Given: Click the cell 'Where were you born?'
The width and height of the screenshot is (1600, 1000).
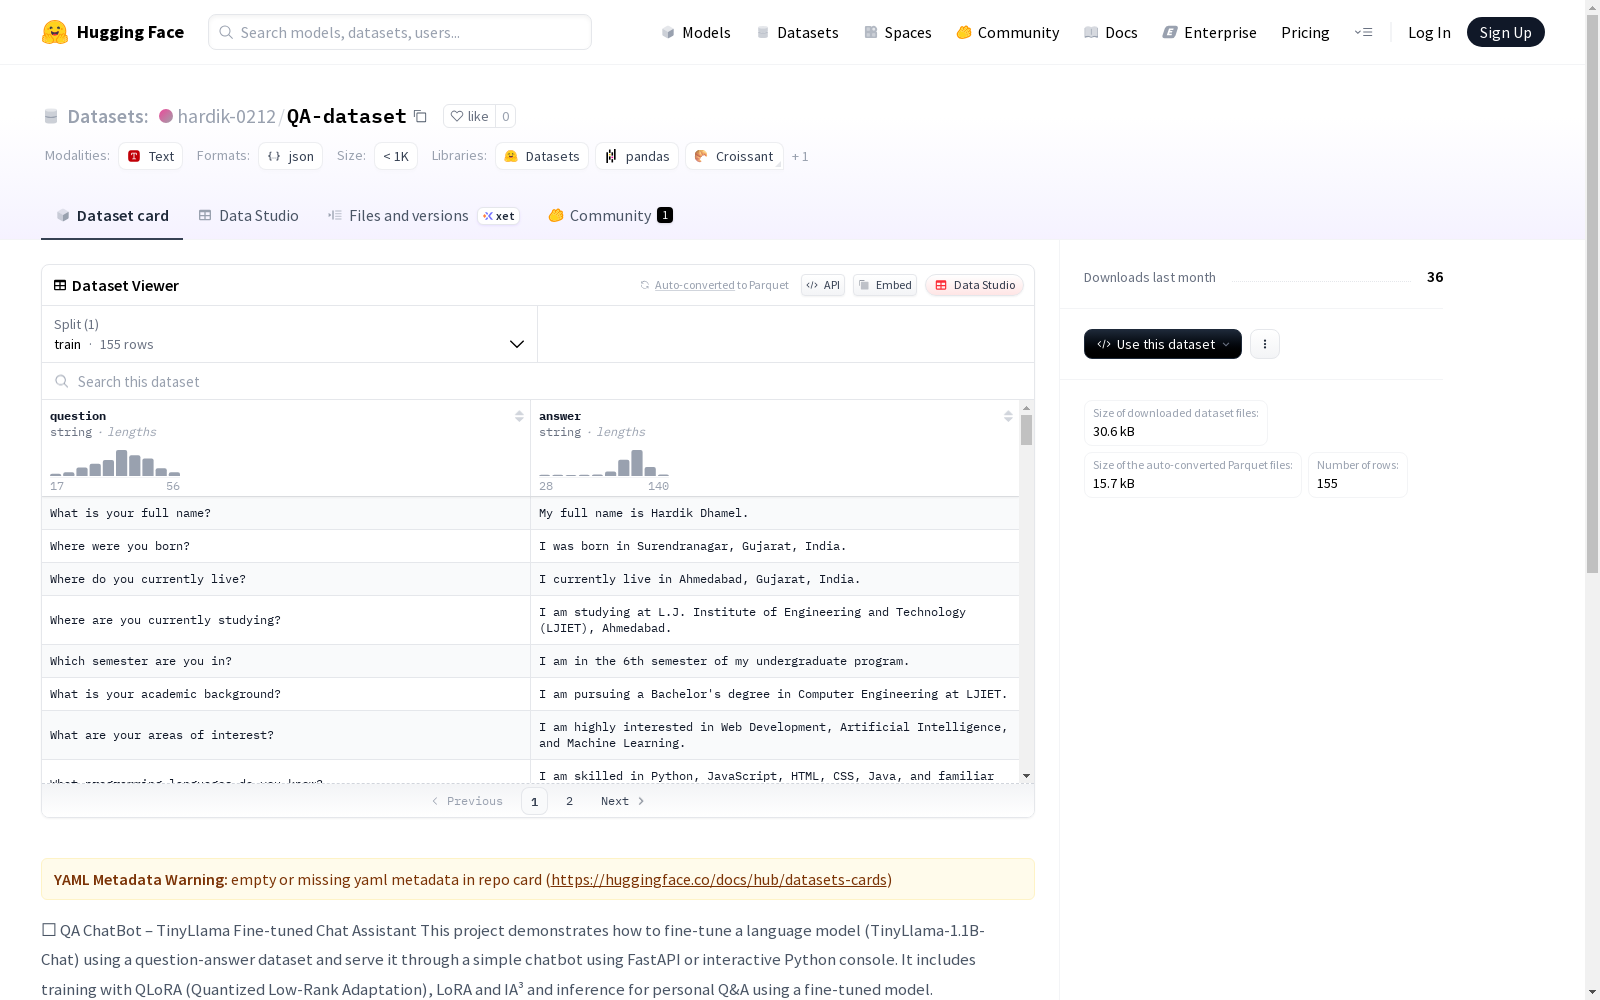Looking at the screenshot, I should (x=286, y=546).
